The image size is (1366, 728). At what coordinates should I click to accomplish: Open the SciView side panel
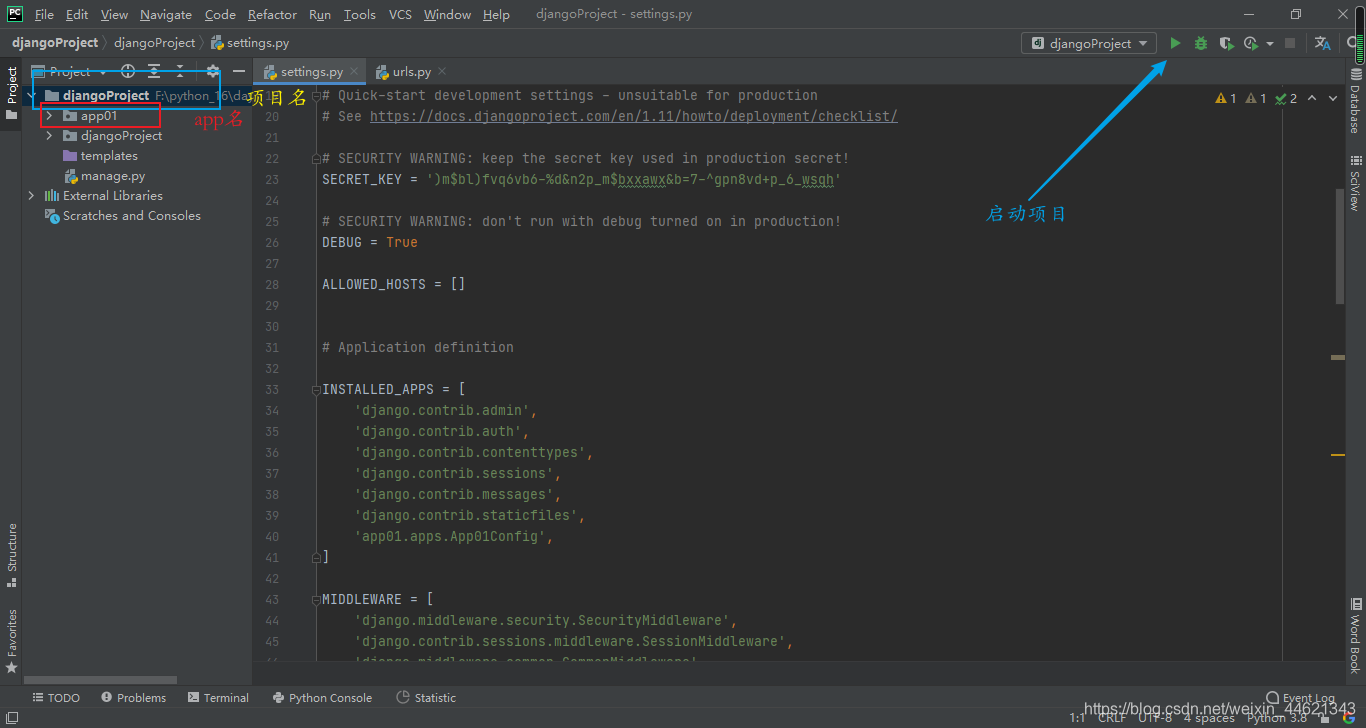tap(1356, 182)
